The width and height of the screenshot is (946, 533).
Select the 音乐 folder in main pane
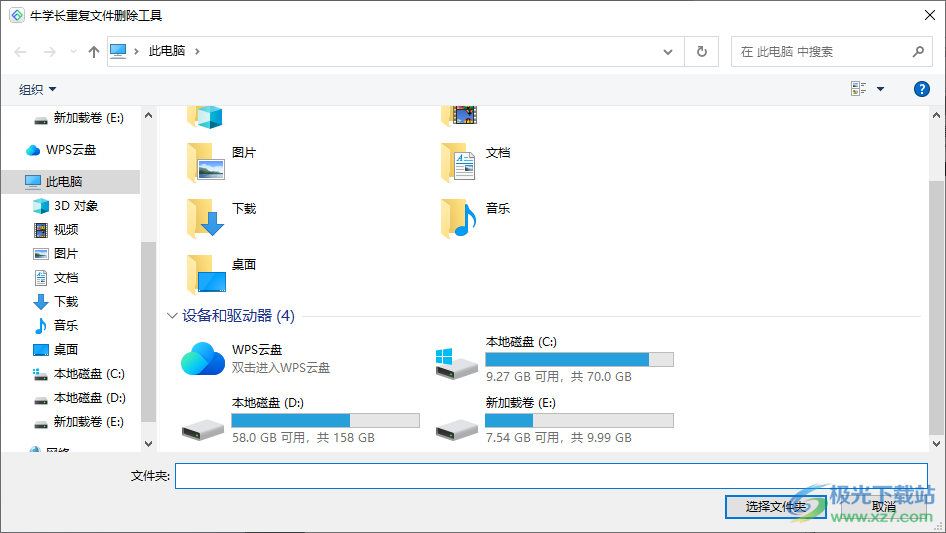pyautogui.click(x=459, y=216)
